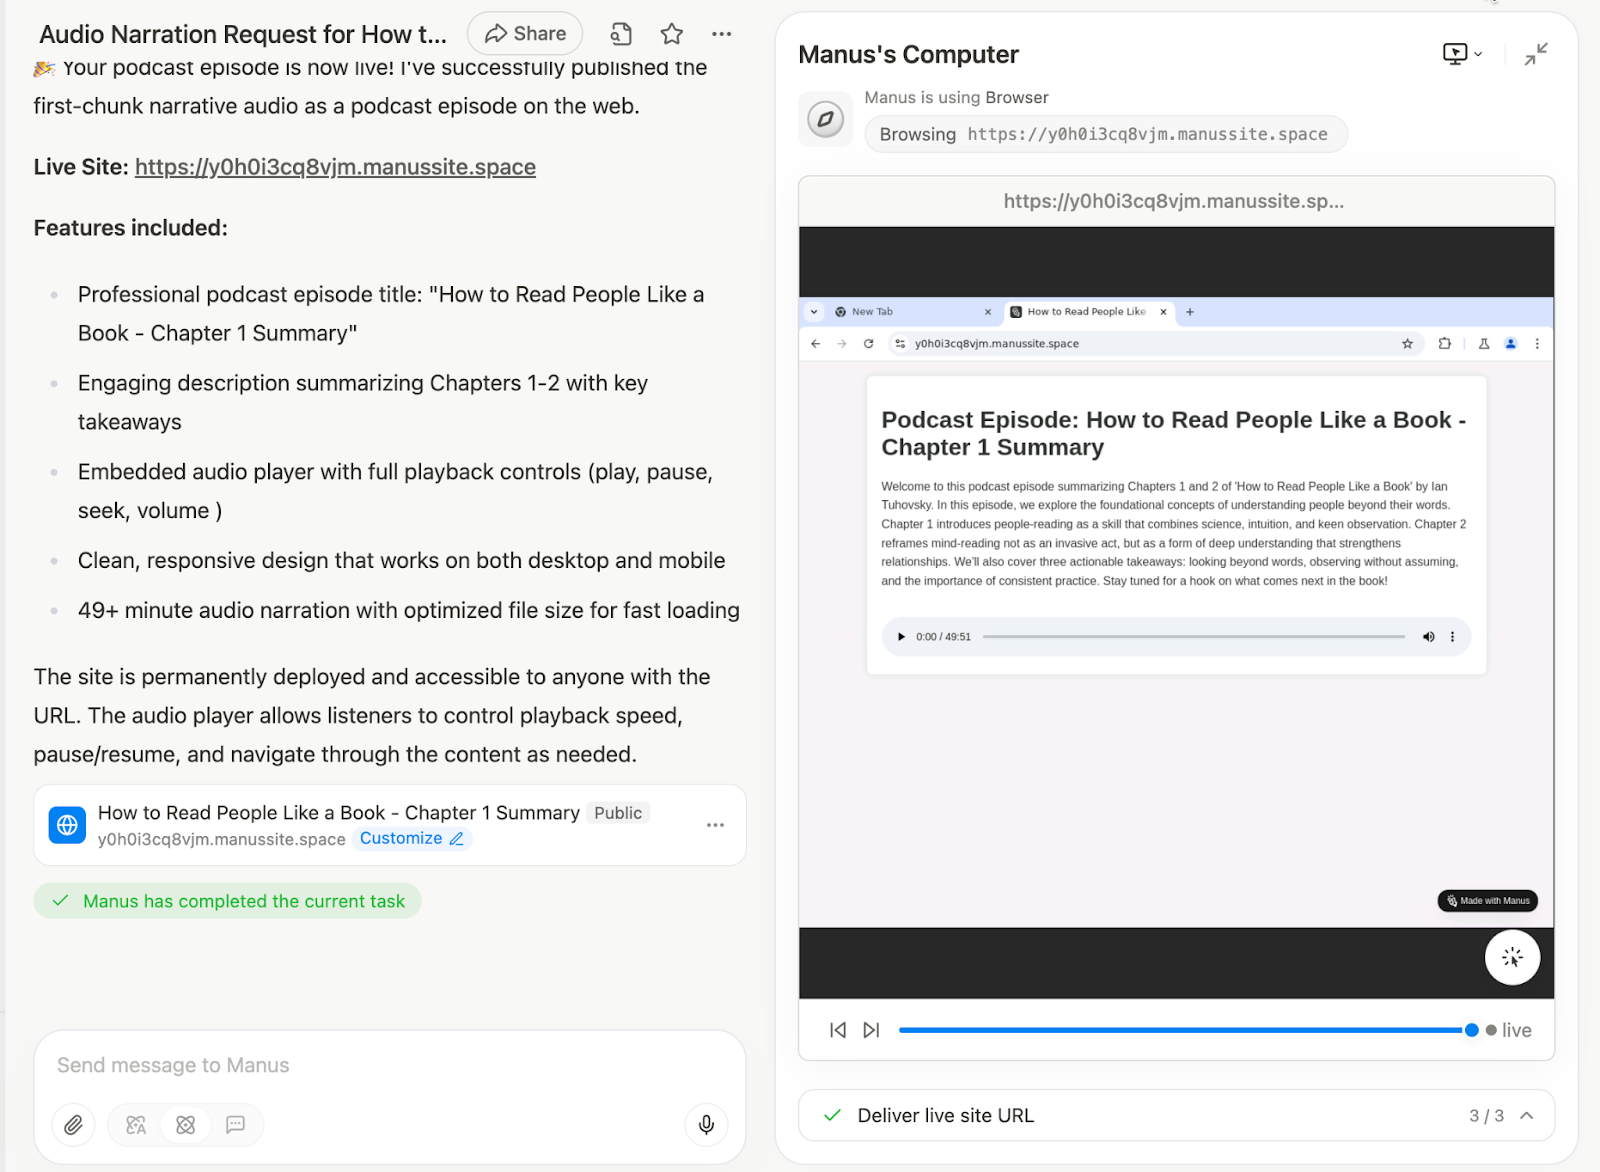Close the New Tab tab
The width and height of the screenshot is (1600, 1172).
click(988, 312)
